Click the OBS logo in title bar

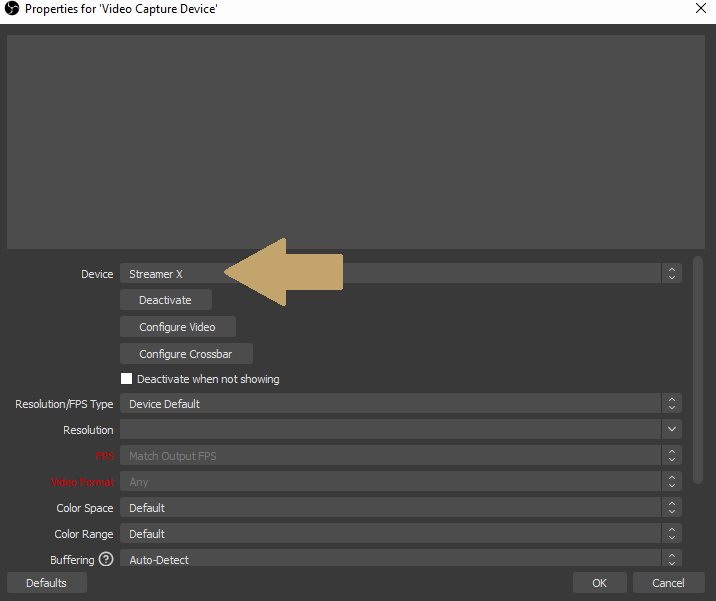point(12,8)
